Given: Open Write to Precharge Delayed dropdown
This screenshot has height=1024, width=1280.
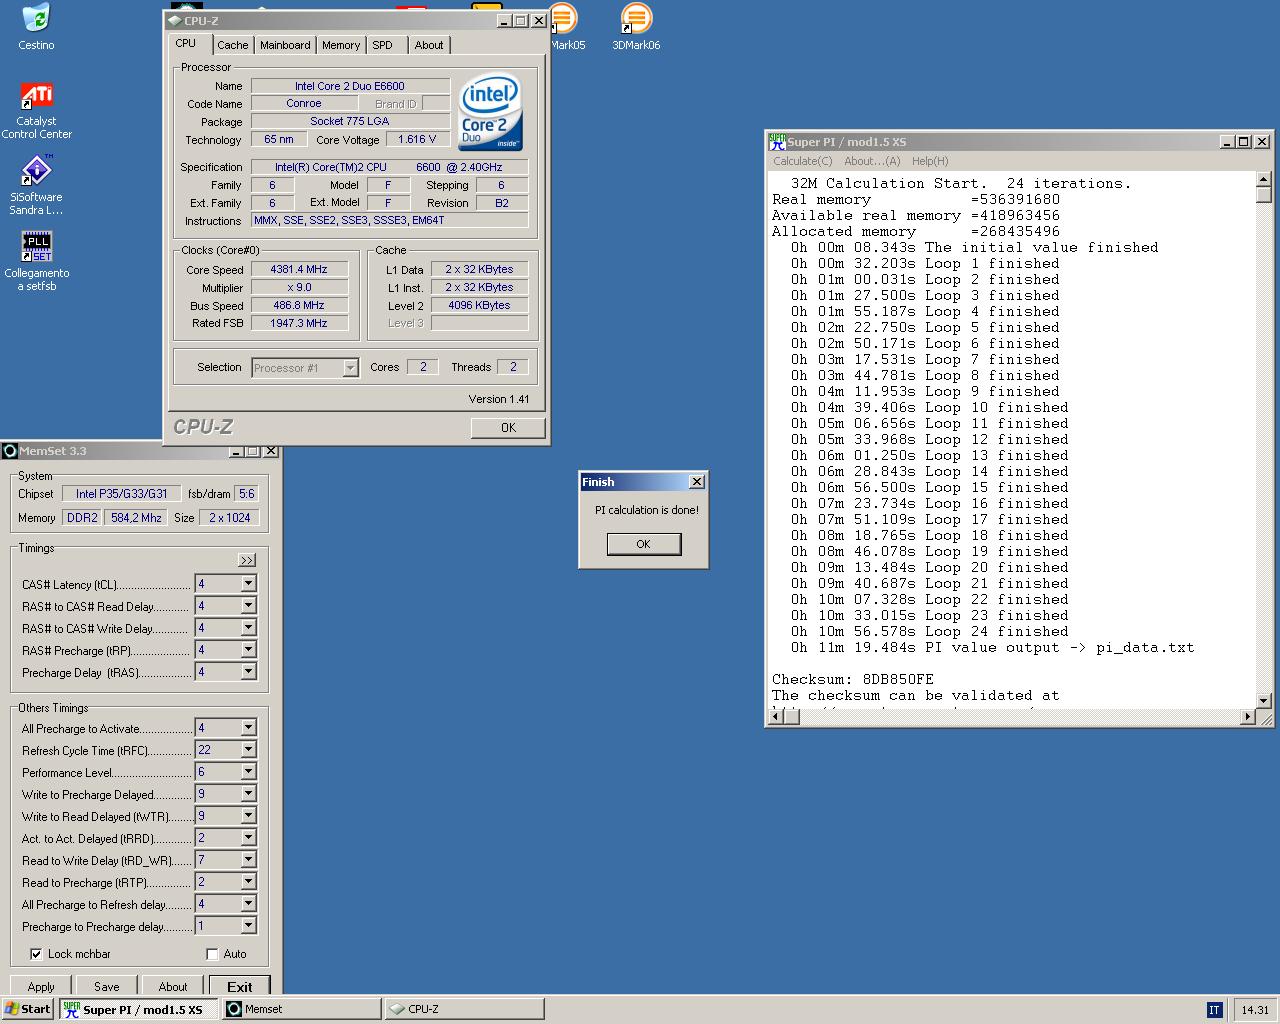Looking at the screenshot, I should (248, 794).
